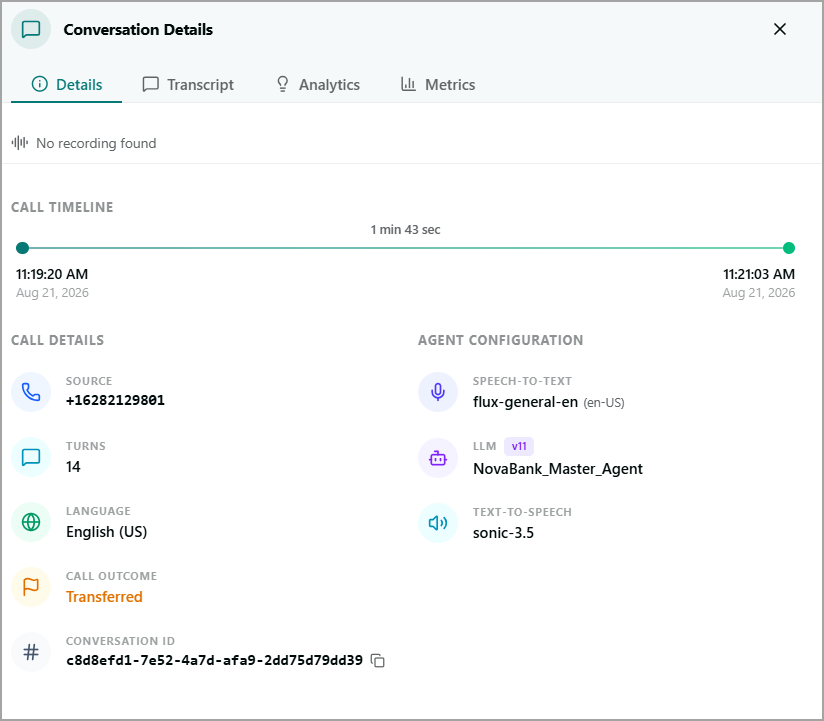The image size is (824, 721).
Task: Click the English (US) language value
Action: point(106,532)
